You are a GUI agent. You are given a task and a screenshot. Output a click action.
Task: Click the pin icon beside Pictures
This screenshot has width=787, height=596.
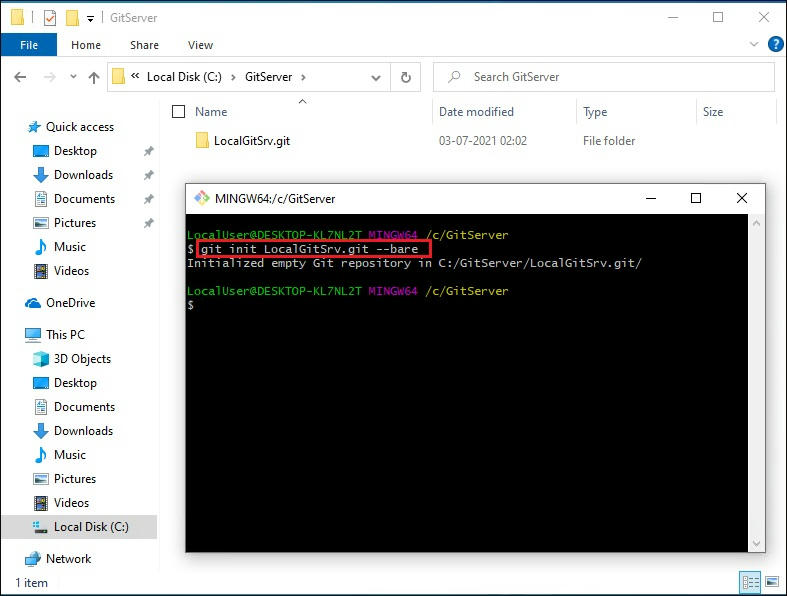coord(149,223)
